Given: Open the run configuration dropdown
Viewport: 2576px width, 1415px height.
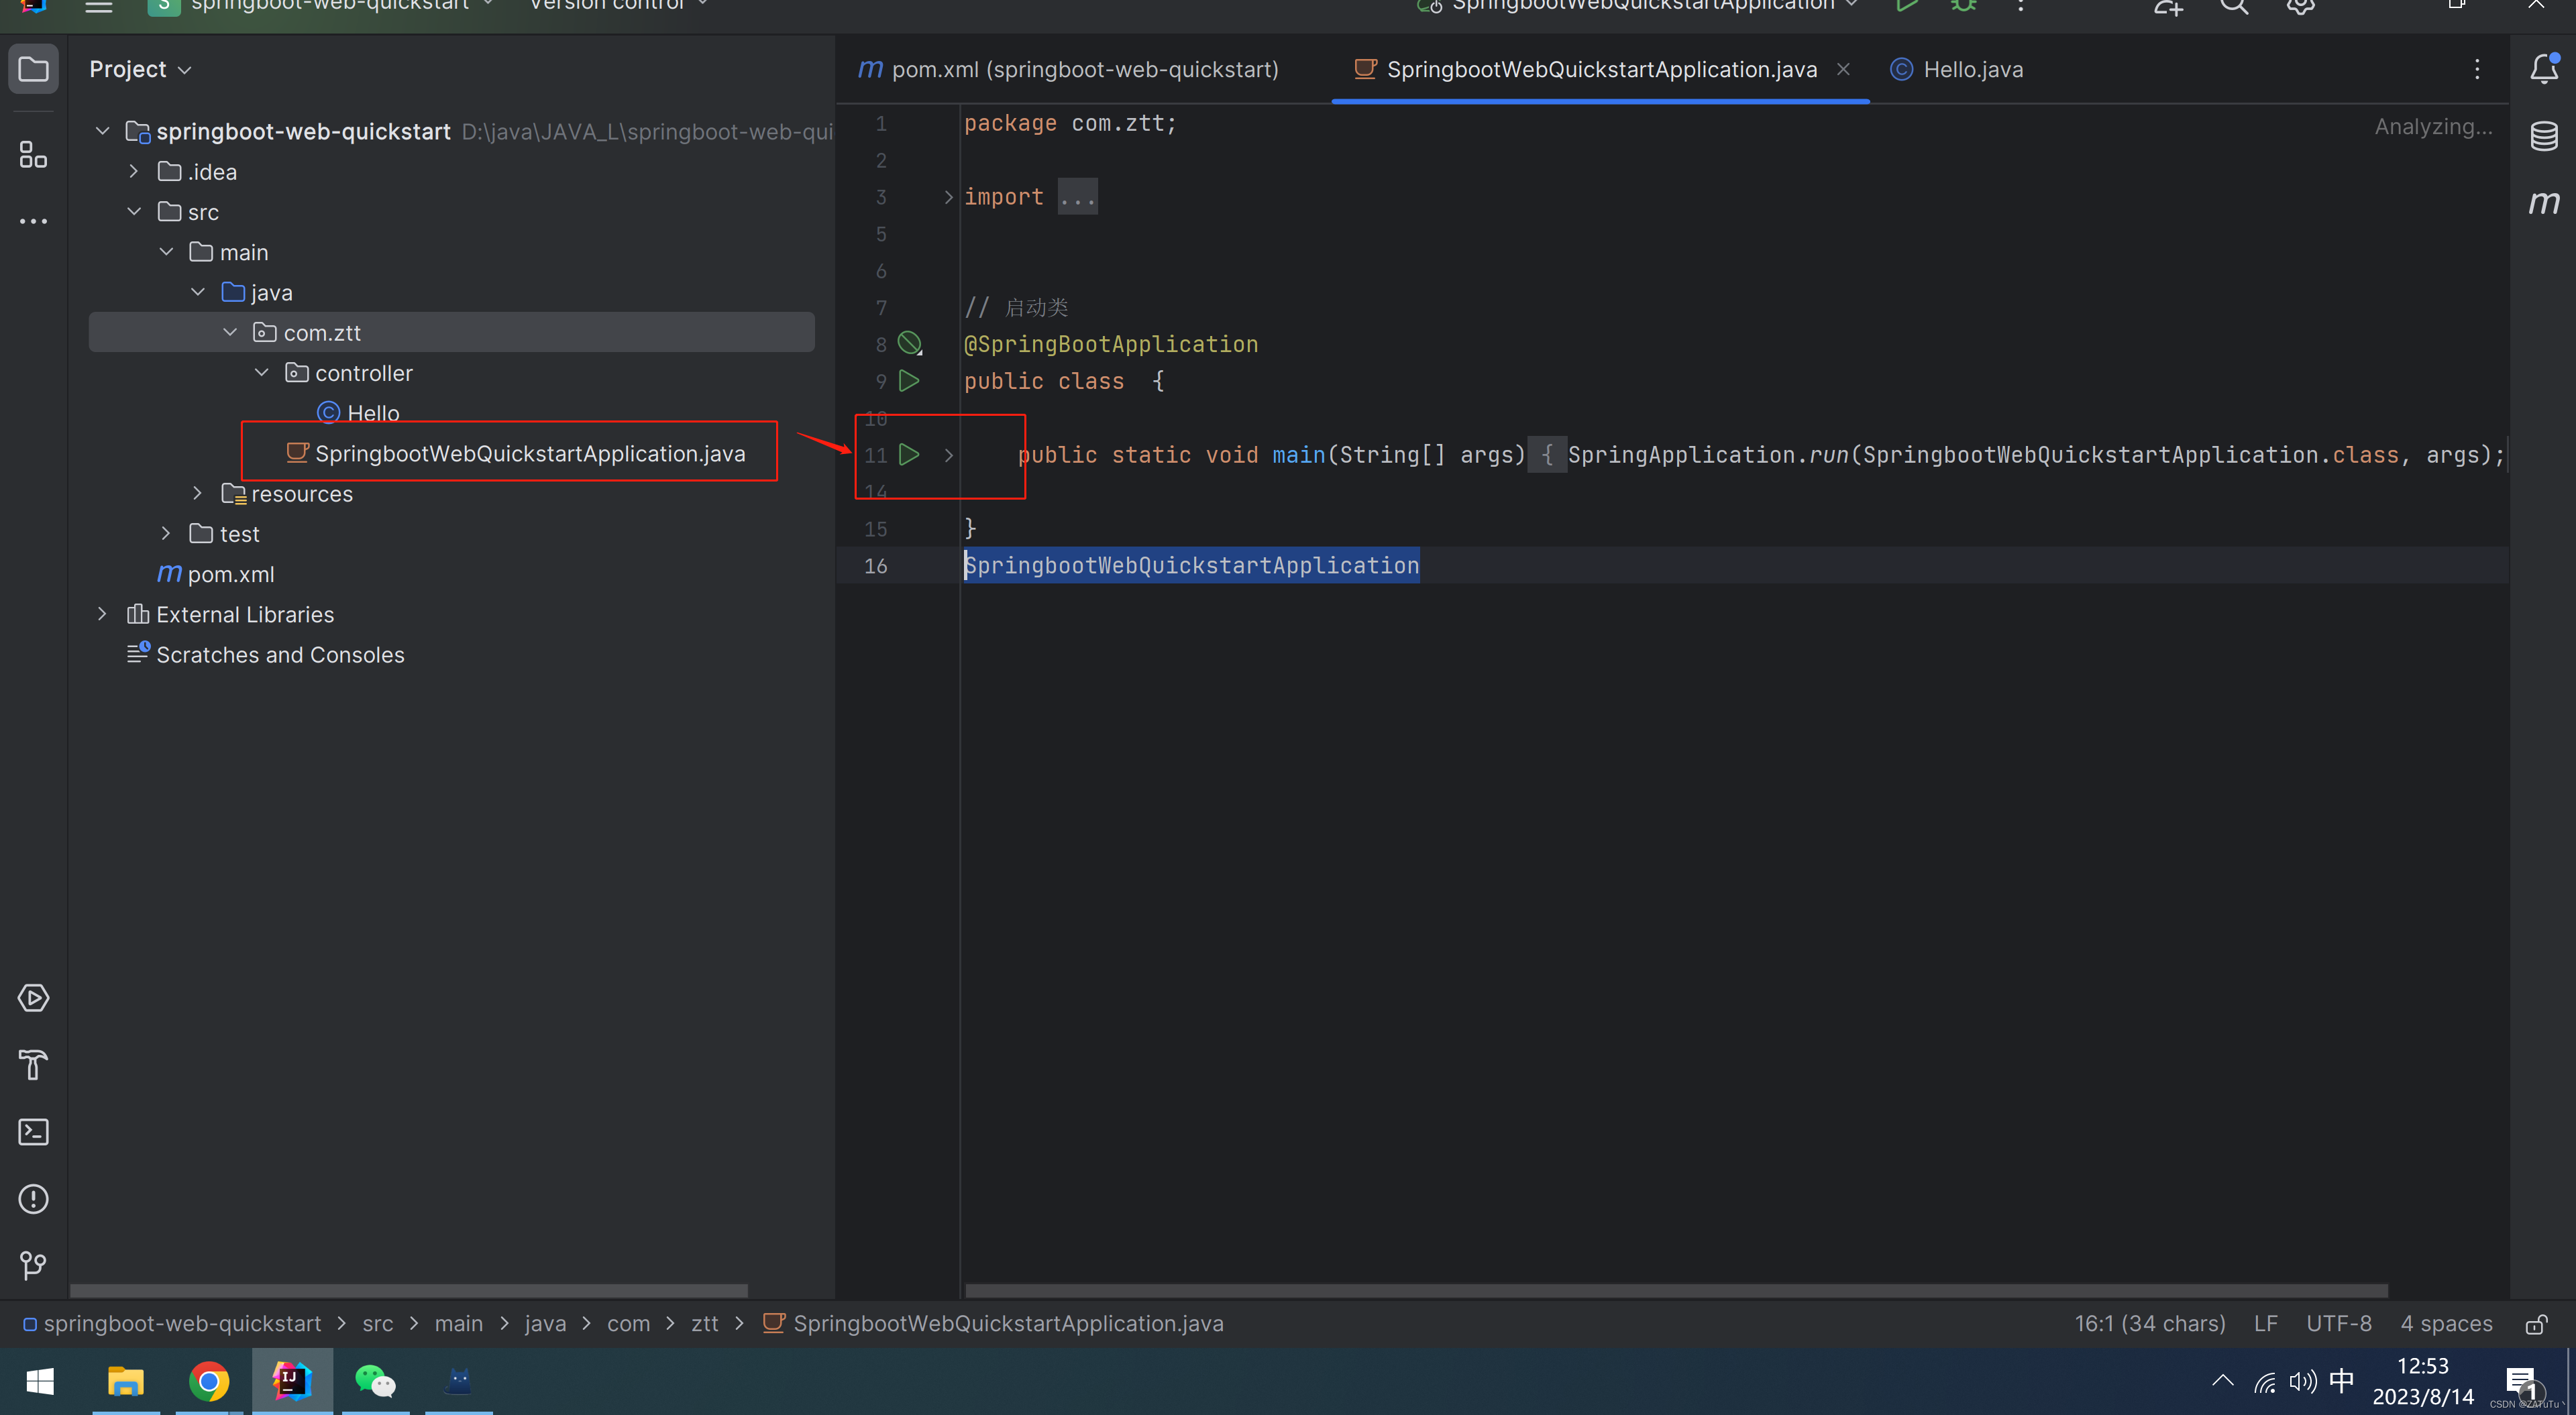Looking at the screenshot, I should 1639,5.
